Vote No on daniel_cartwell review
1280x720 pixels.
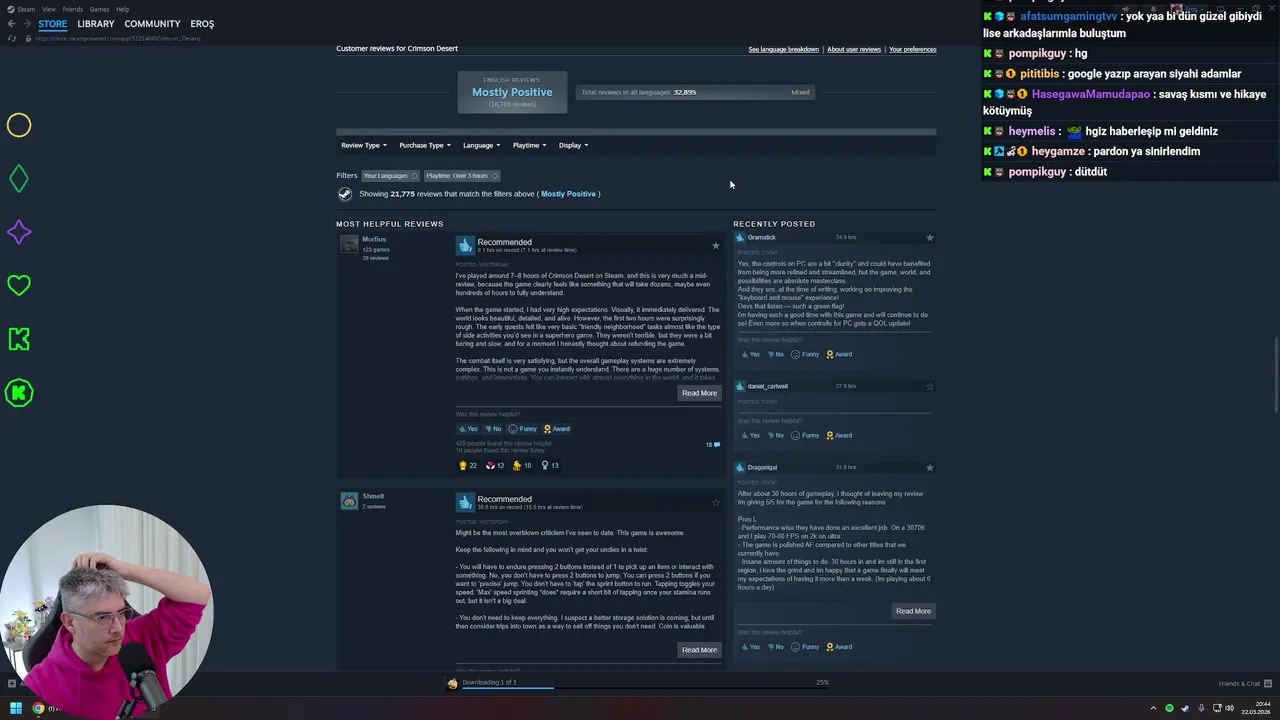pos(775,435)
